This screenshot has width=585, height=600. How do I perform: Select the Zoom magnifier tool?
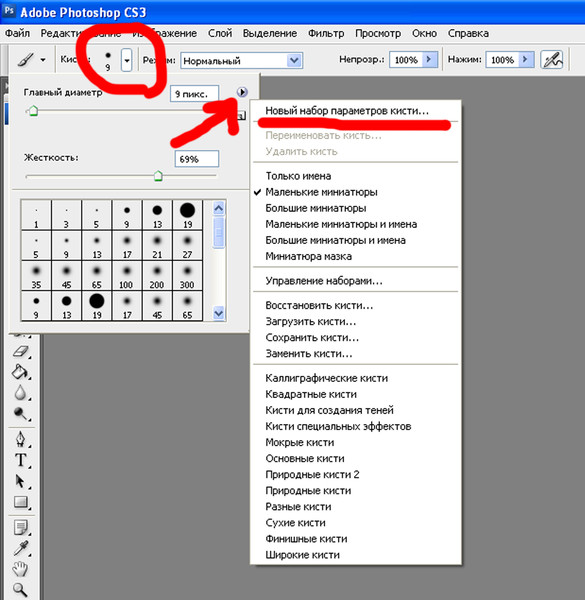click(20, 590)
